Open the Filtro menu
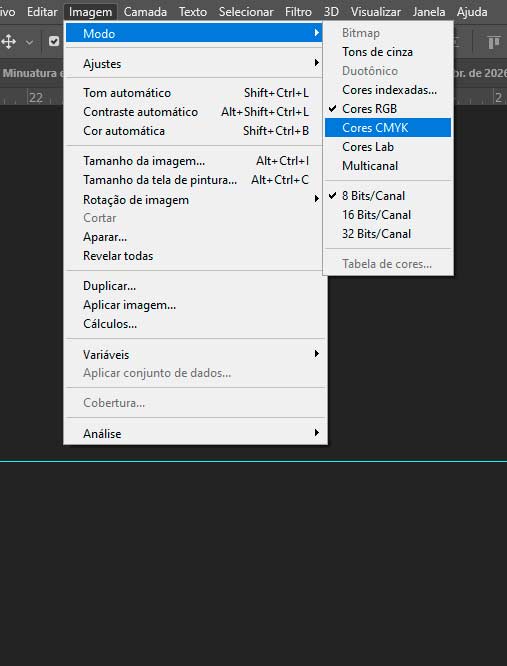Viewport: 507px width, 666px height. coord(298,11)
